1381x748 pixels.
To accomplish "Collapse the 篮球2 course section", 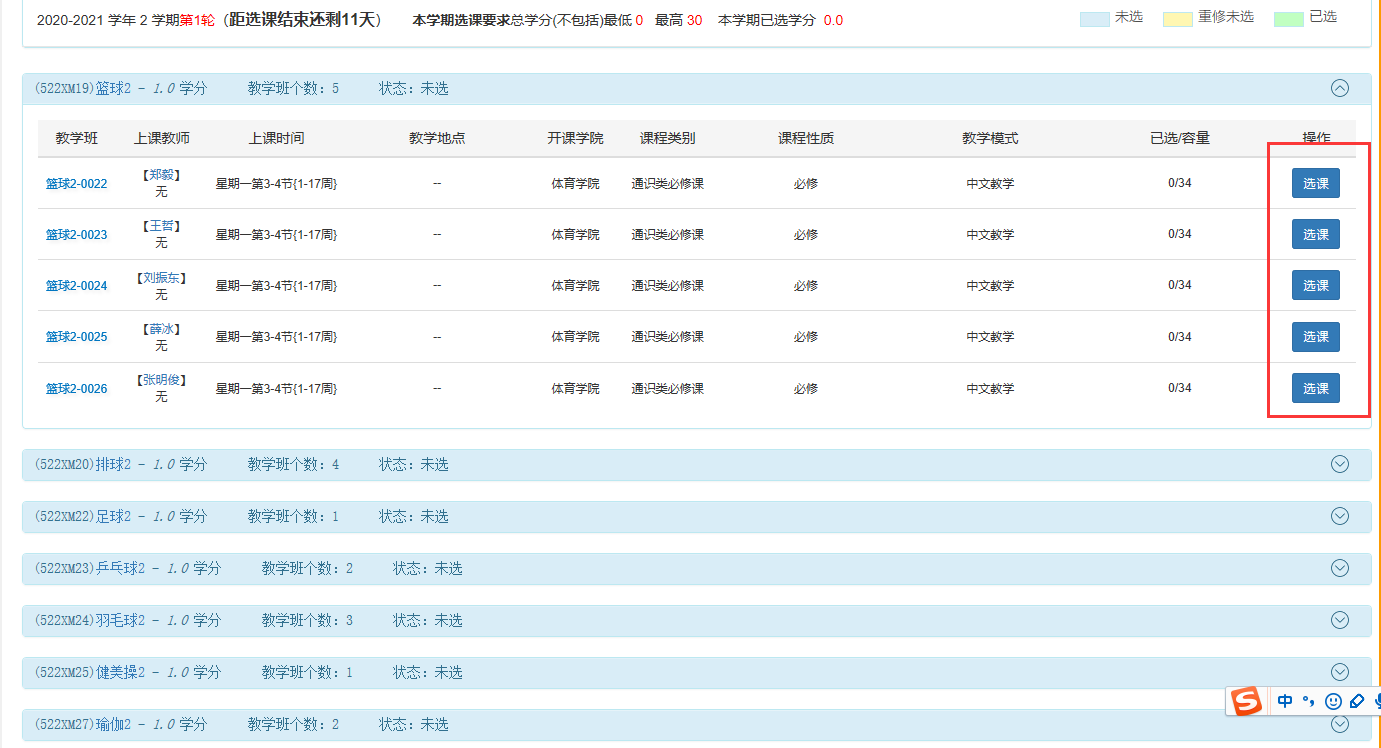I will coord(1340,88).
